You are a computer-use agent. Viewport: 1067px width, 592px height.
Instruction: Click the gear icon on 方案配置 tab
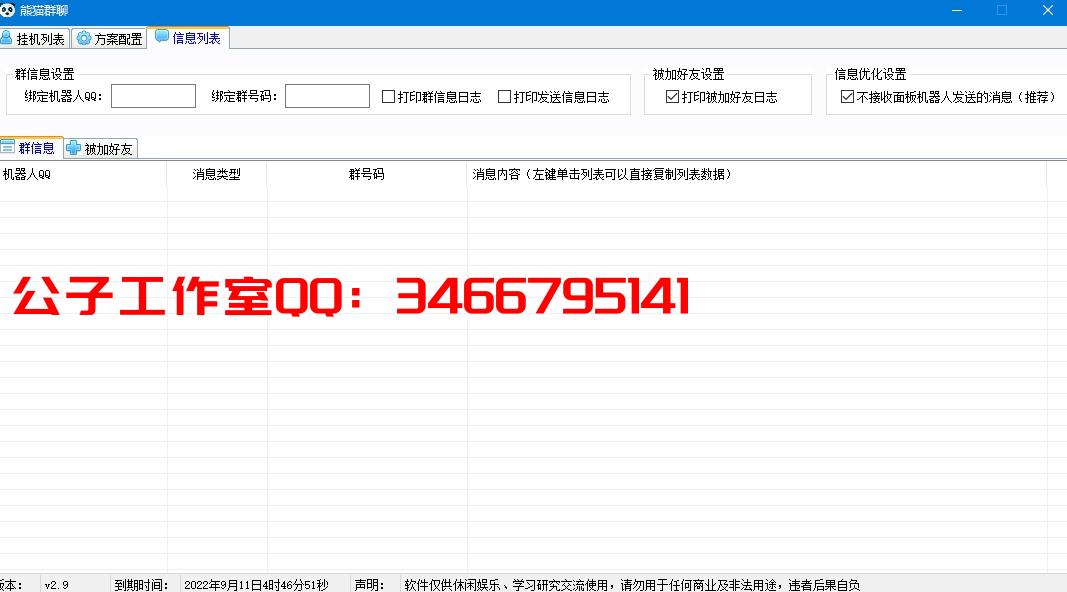tap(84, 38)
